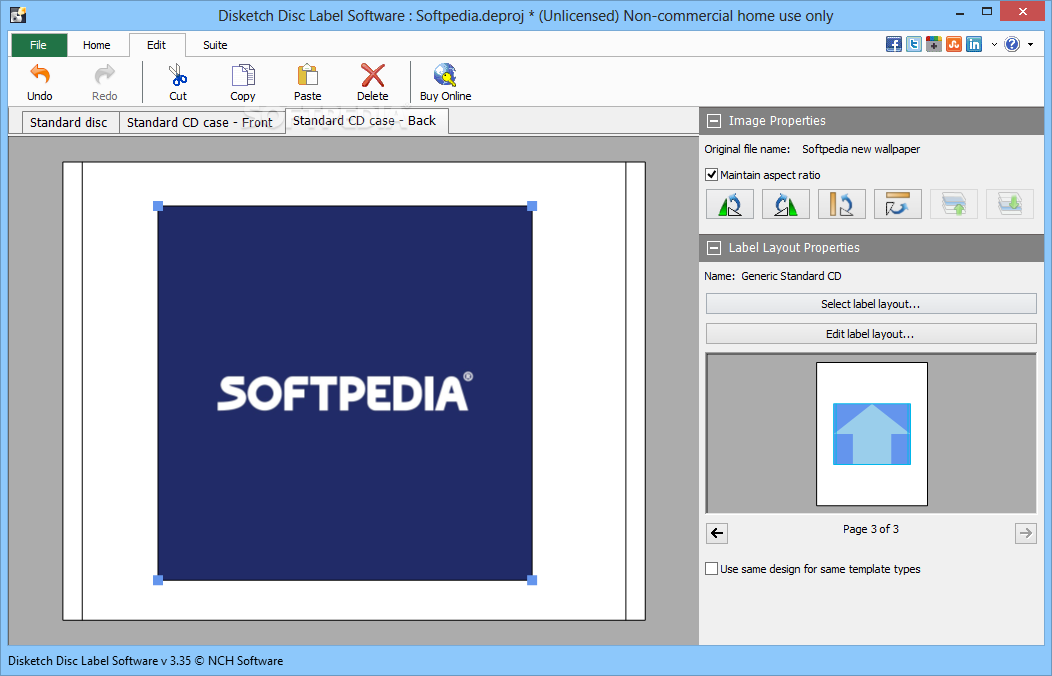Cut the selected image
This screenshot has width=1052, height=676.
[178, 82]
